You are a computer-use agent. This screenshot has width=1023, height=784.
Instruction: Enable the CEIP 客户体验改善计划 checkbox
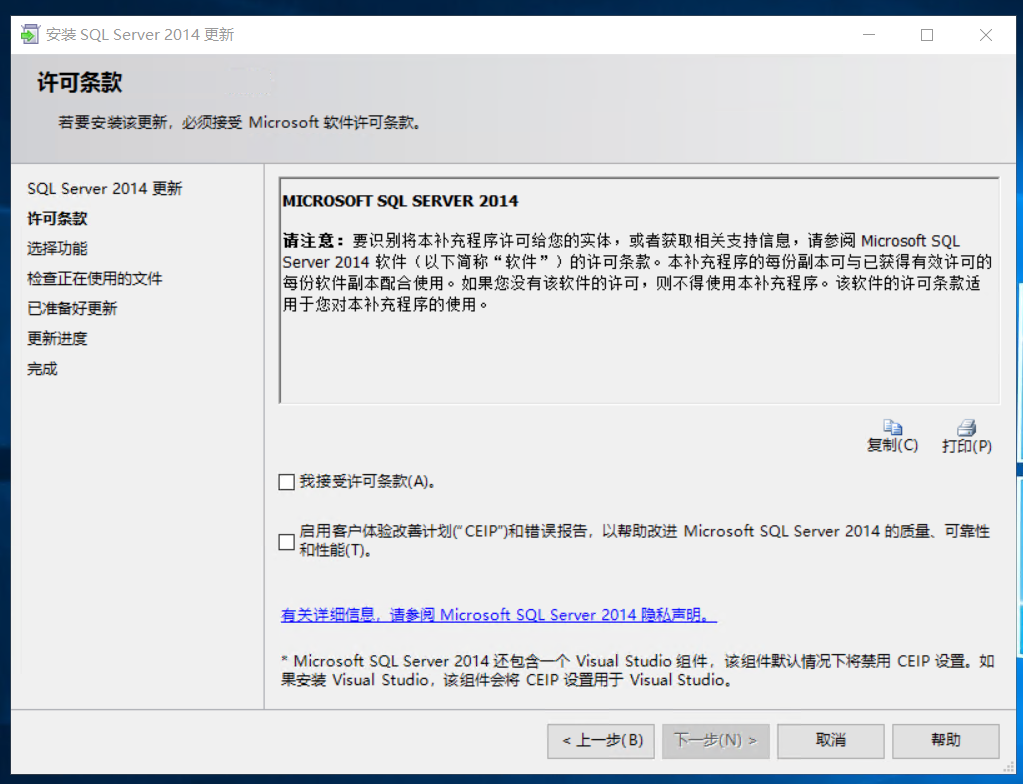click(286, 541)
